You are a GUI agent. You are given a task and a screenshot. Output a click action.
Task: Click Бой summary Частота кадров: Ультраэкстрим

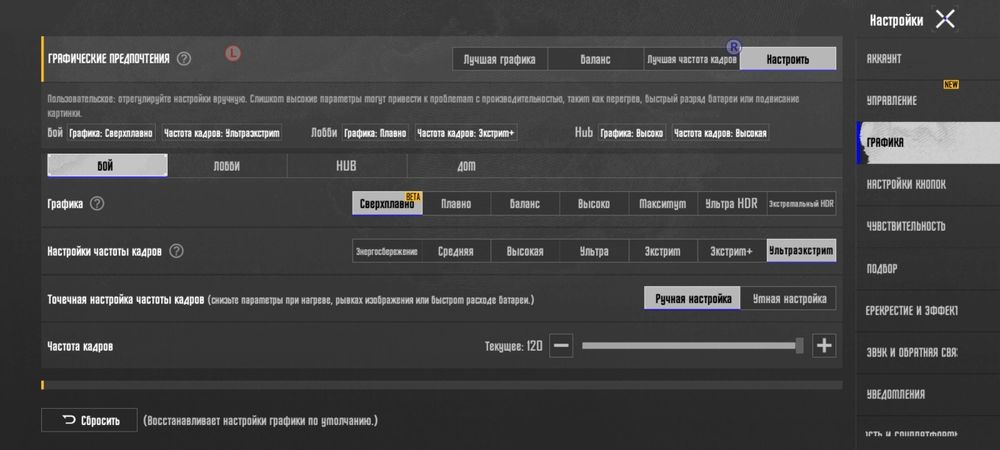(x=221, y=133)
